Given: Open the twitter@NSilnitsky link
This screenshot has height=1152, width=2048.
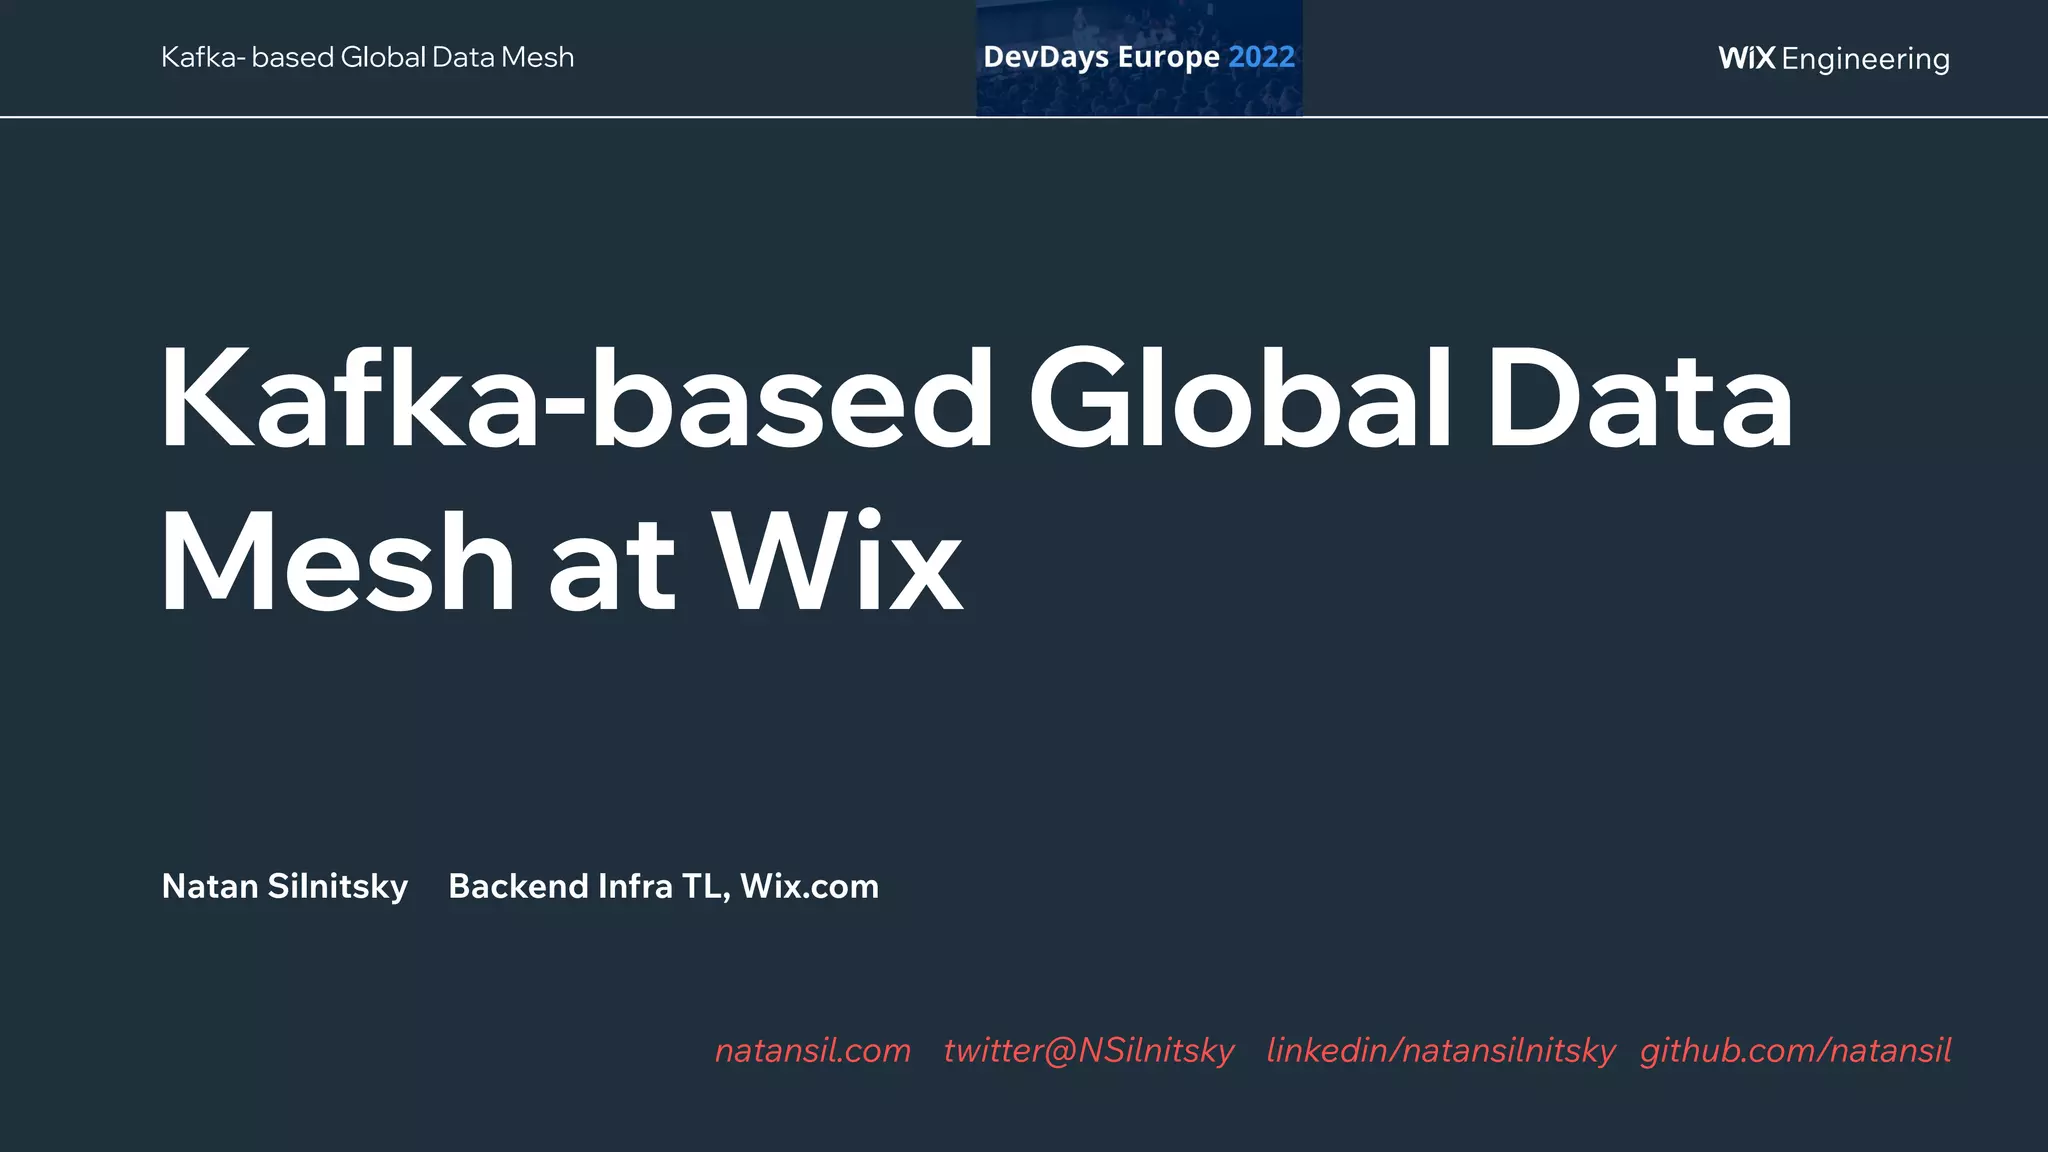Looking at the screenshot, I should click(1089, 1050).
